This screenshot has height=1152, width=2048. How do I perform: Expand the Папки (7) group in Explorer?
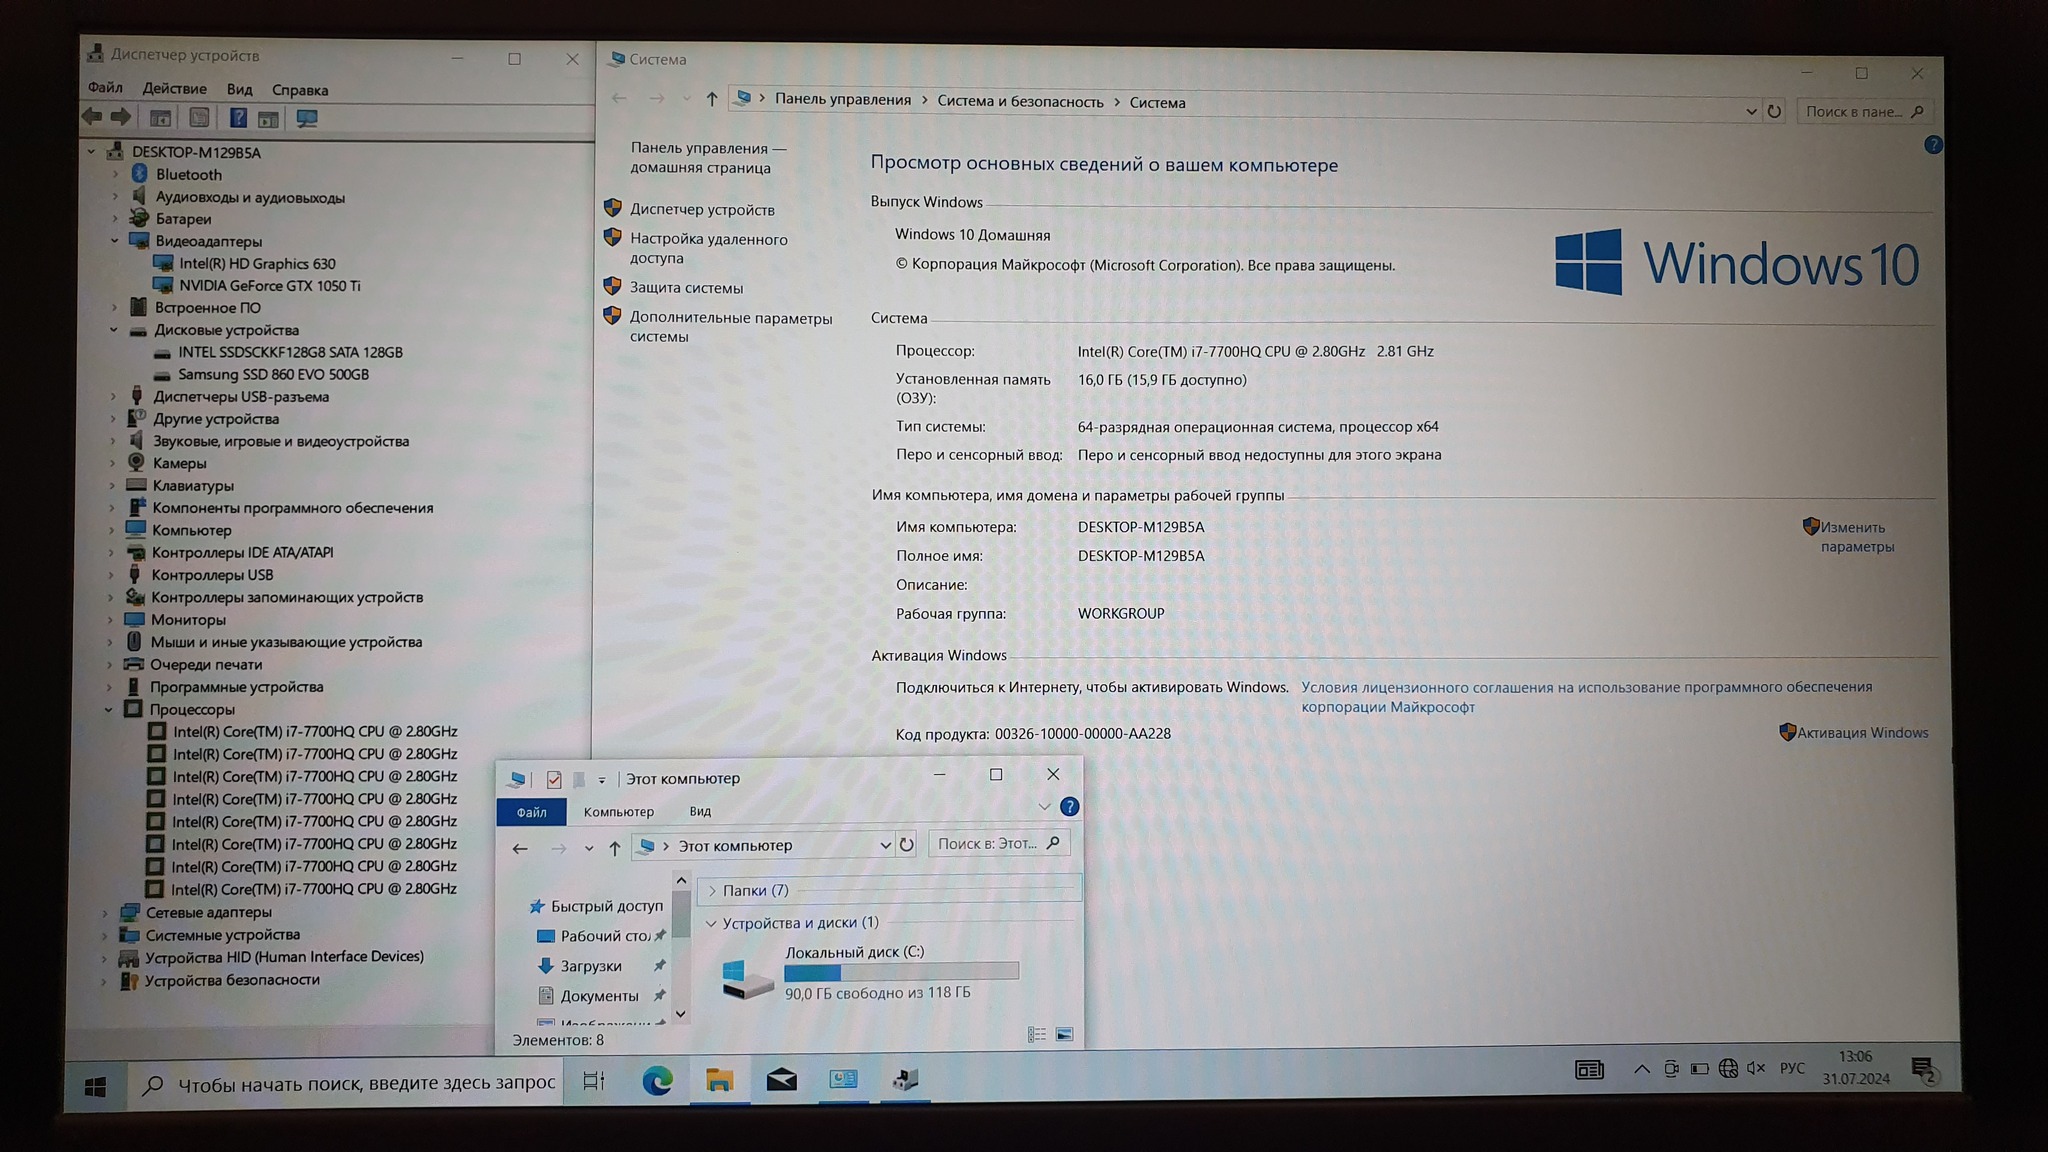pos(712,890)
